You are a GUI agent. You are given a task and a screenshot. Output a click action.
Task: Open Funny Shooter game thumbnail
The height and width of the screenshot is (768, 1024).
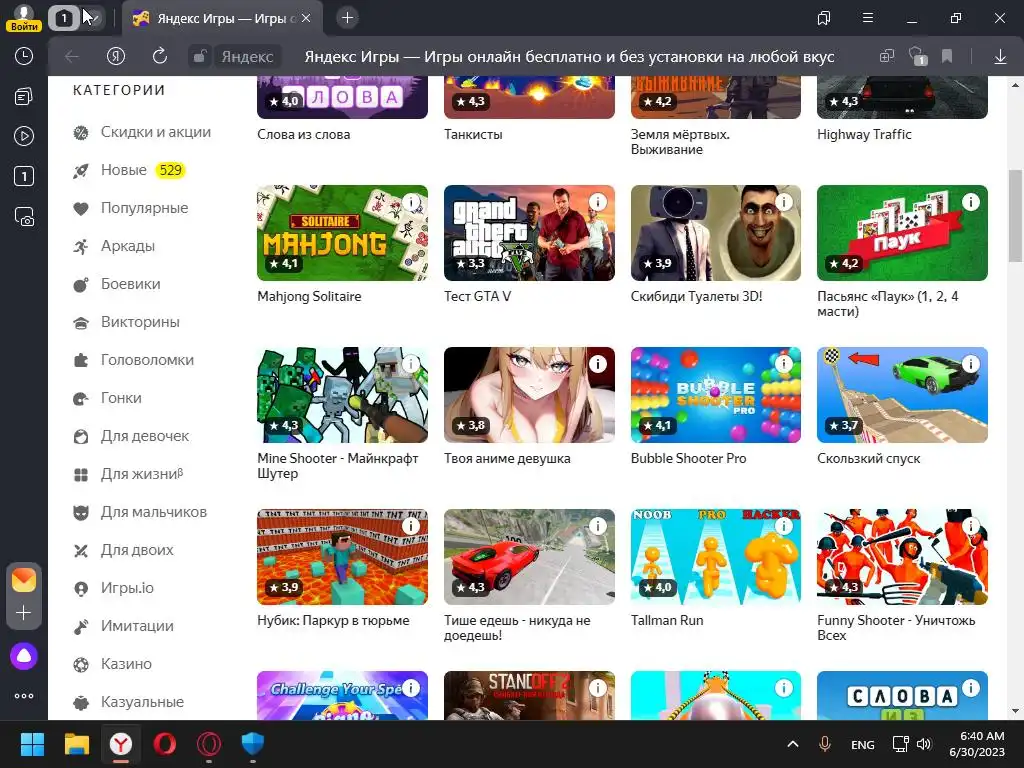tap(902, 557)
